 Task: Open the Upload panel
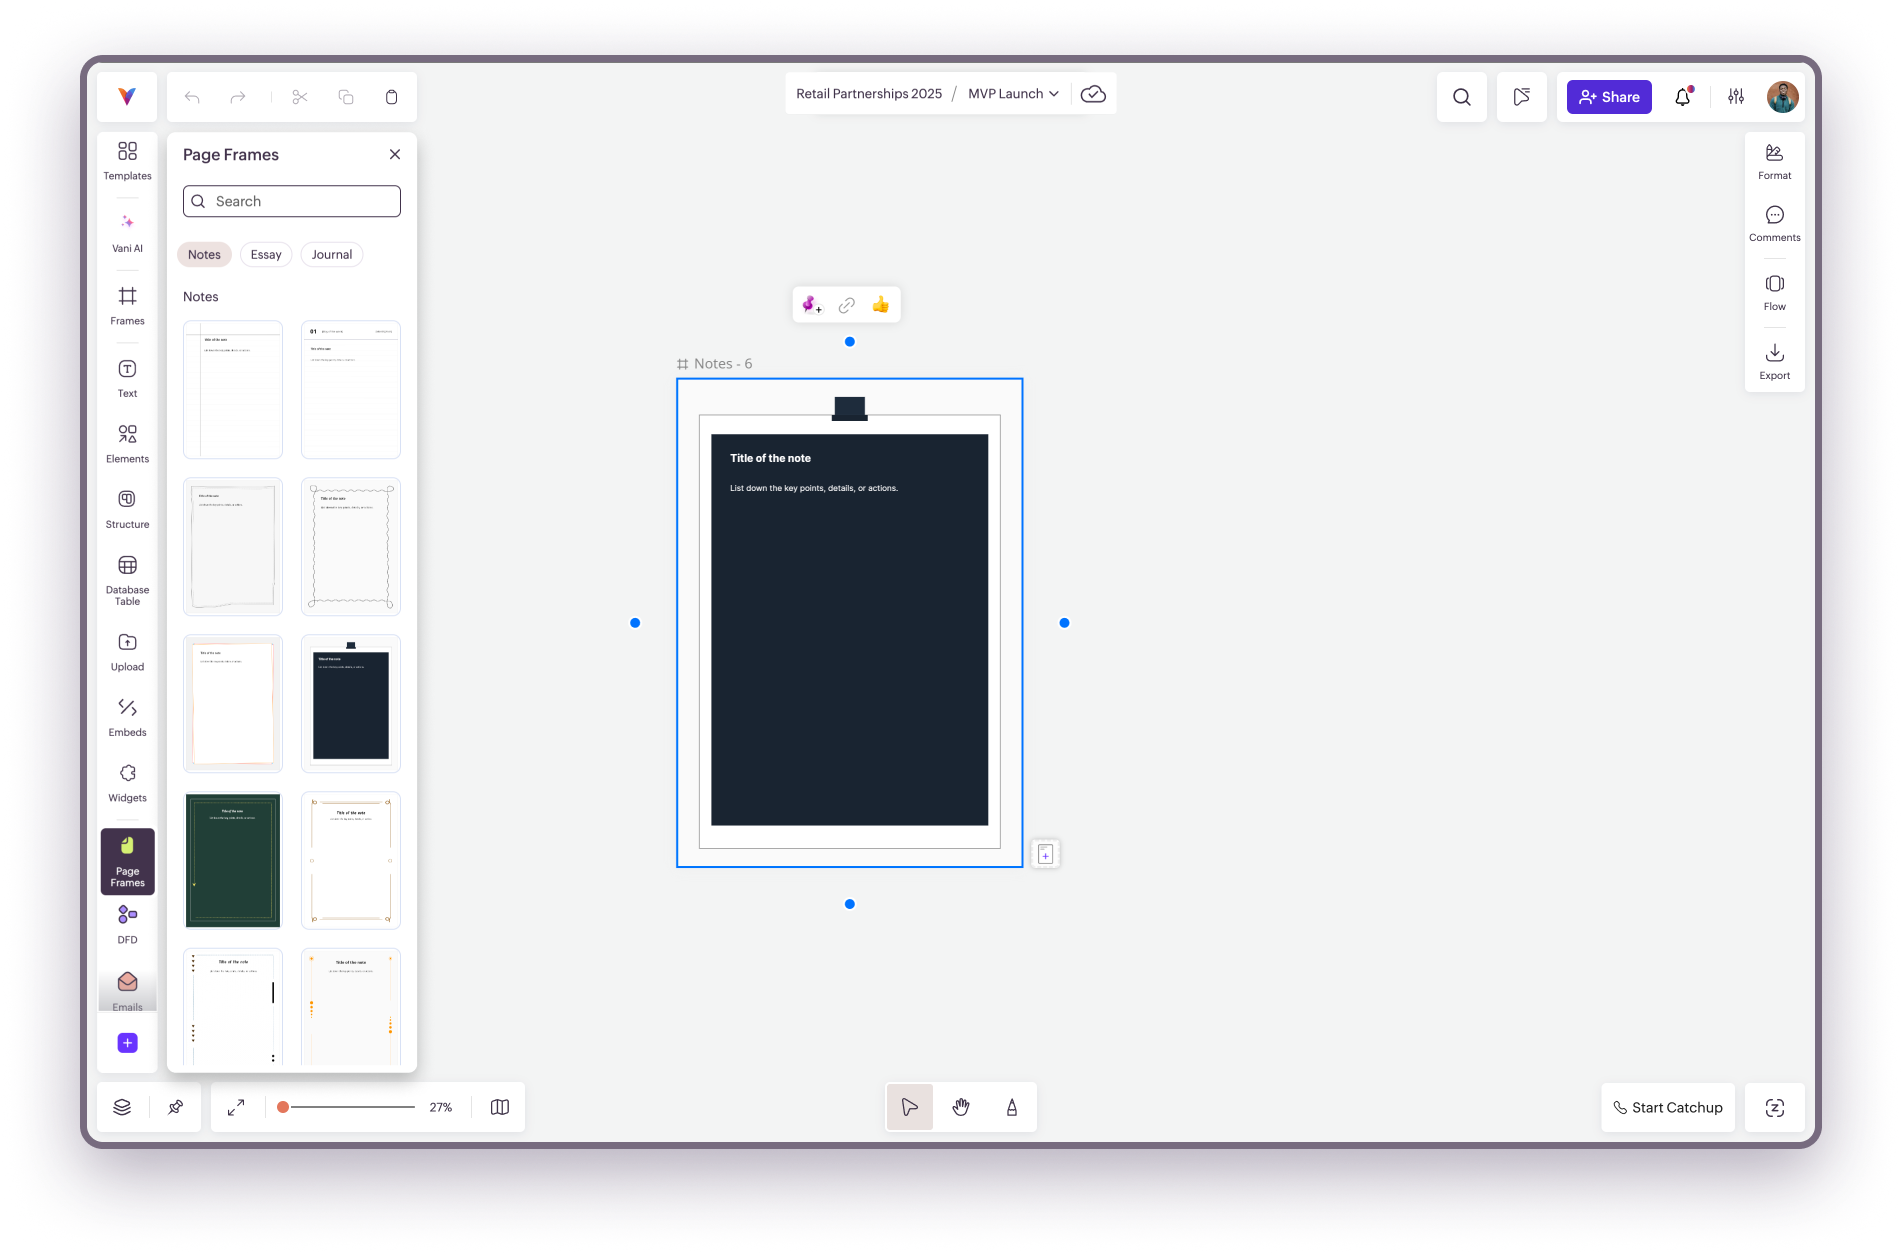(127, 653)
